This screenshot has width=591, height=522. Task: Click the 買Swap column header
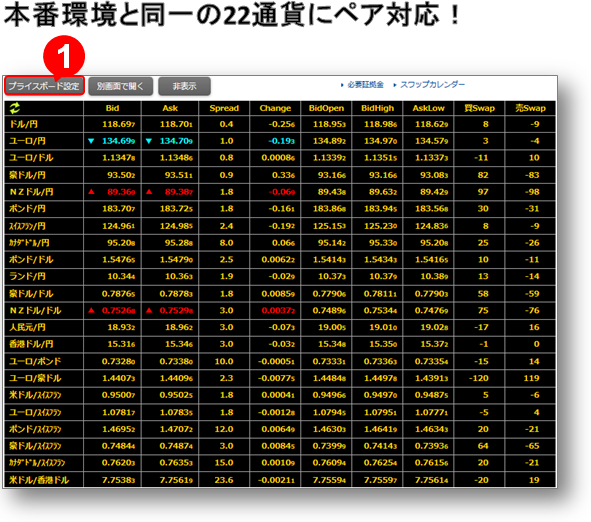(479, 108)
